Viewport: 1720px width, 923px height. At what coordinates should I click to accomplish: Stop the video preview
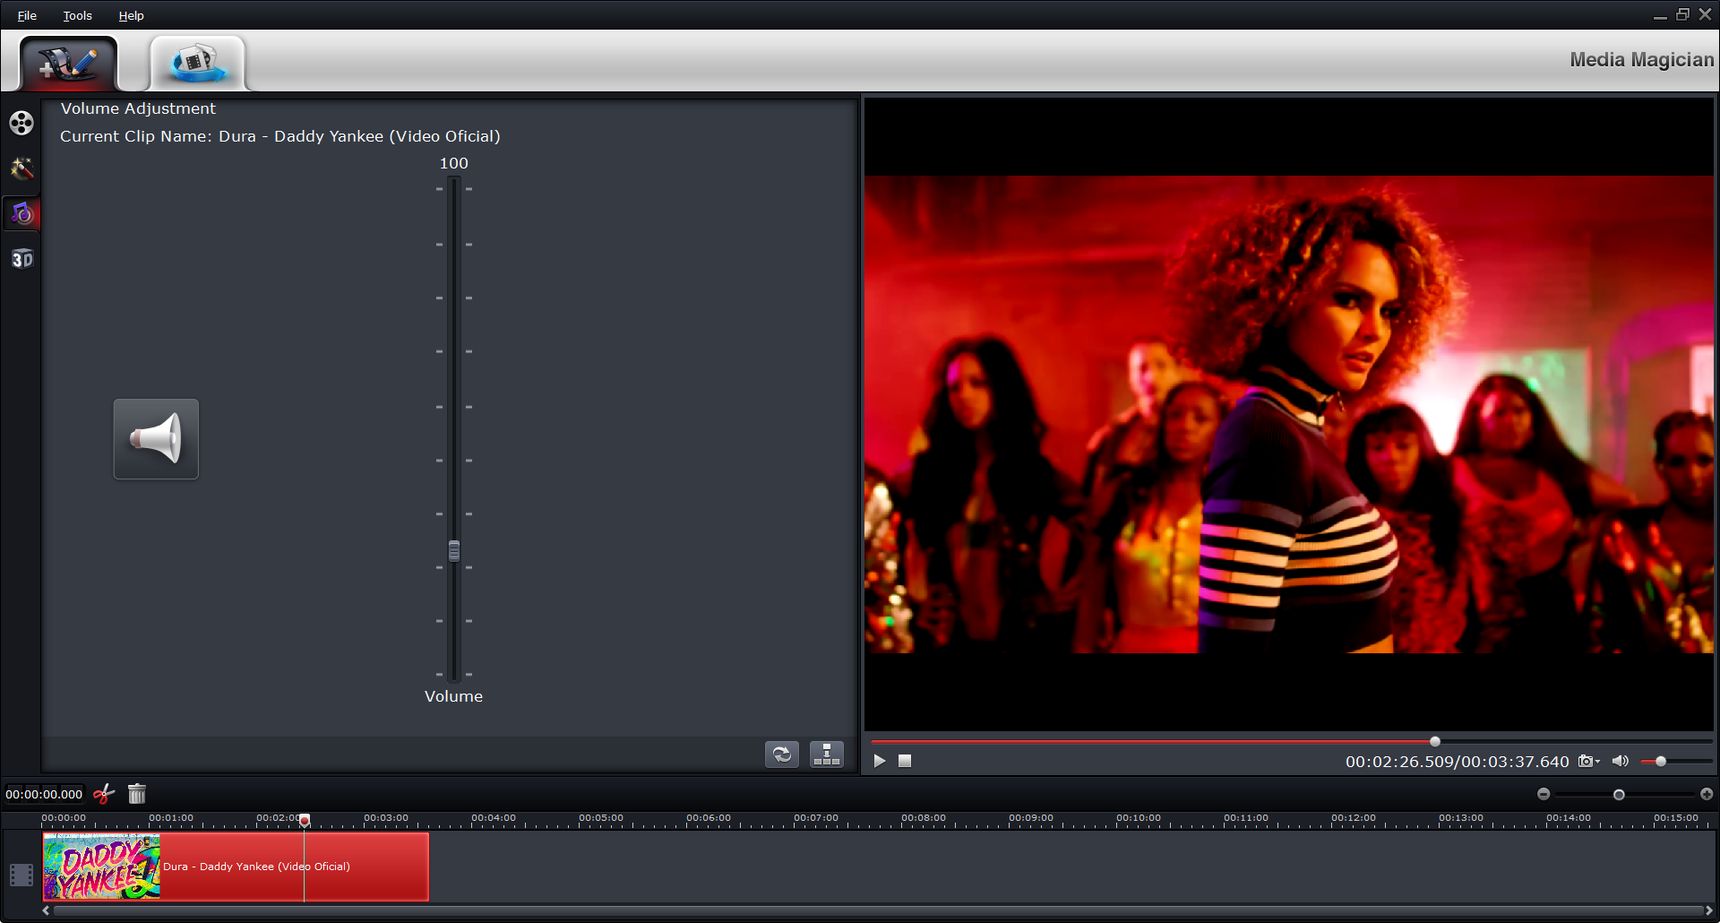pos(905,761)
